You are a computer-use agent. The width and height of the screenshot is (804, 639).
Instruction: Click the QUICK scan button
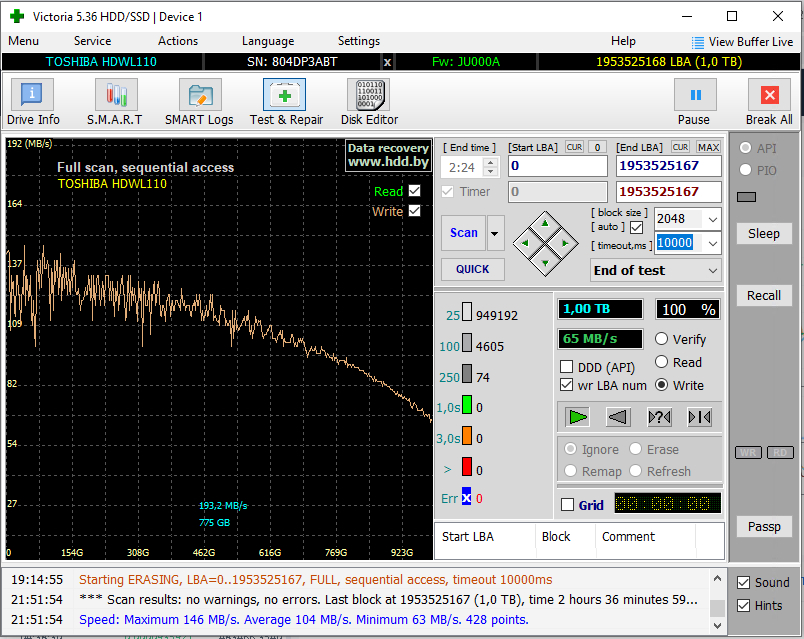[x=472, y=269]
